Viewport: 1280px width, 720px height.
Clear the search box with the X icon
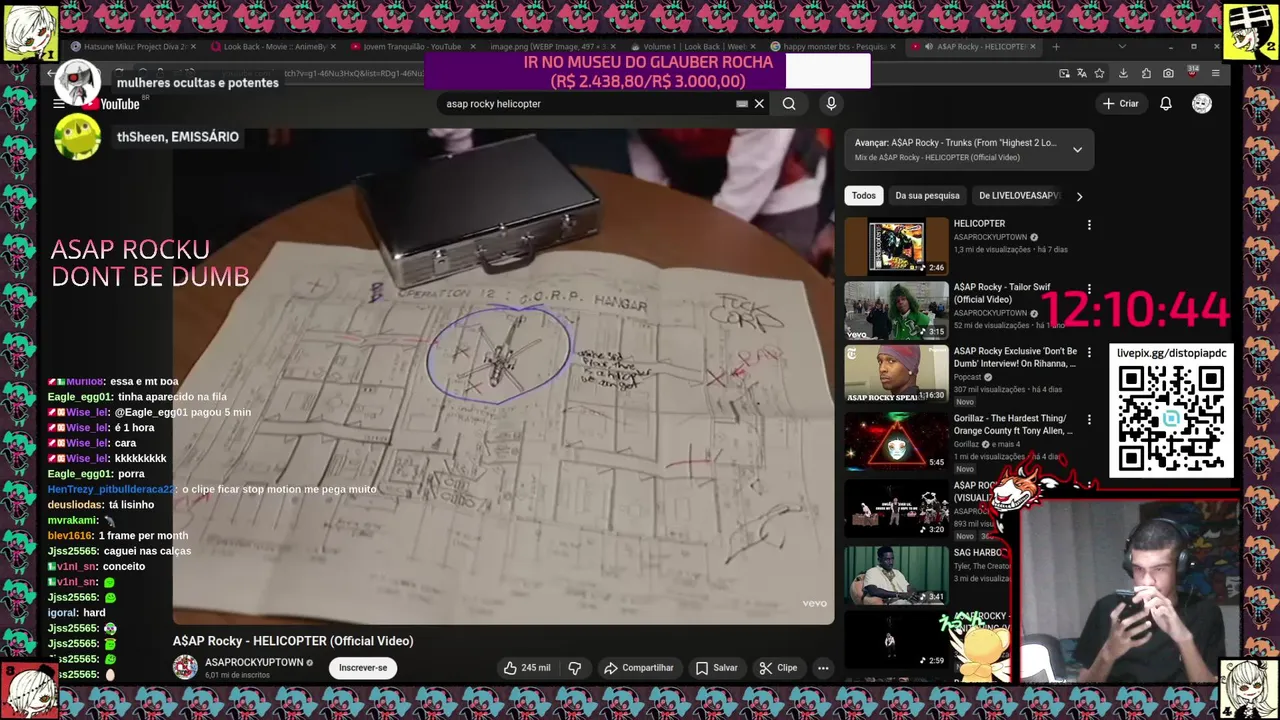[x=759, y=104]
